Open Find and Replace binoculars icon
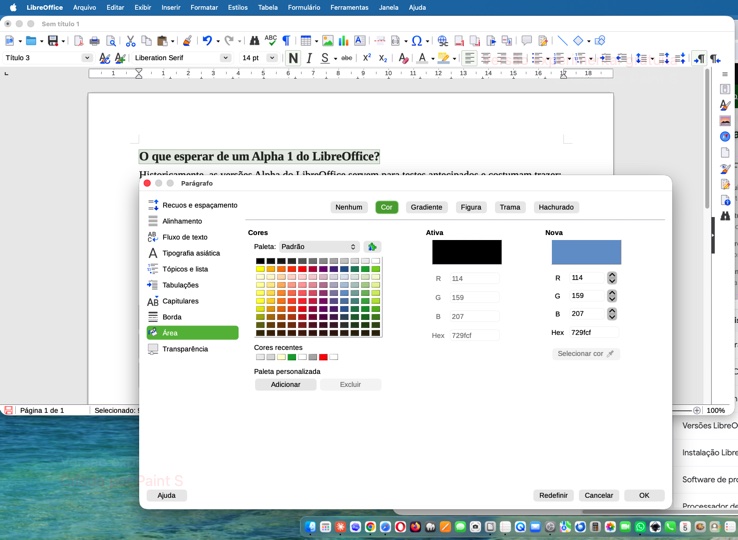 (x=255, y=41)
